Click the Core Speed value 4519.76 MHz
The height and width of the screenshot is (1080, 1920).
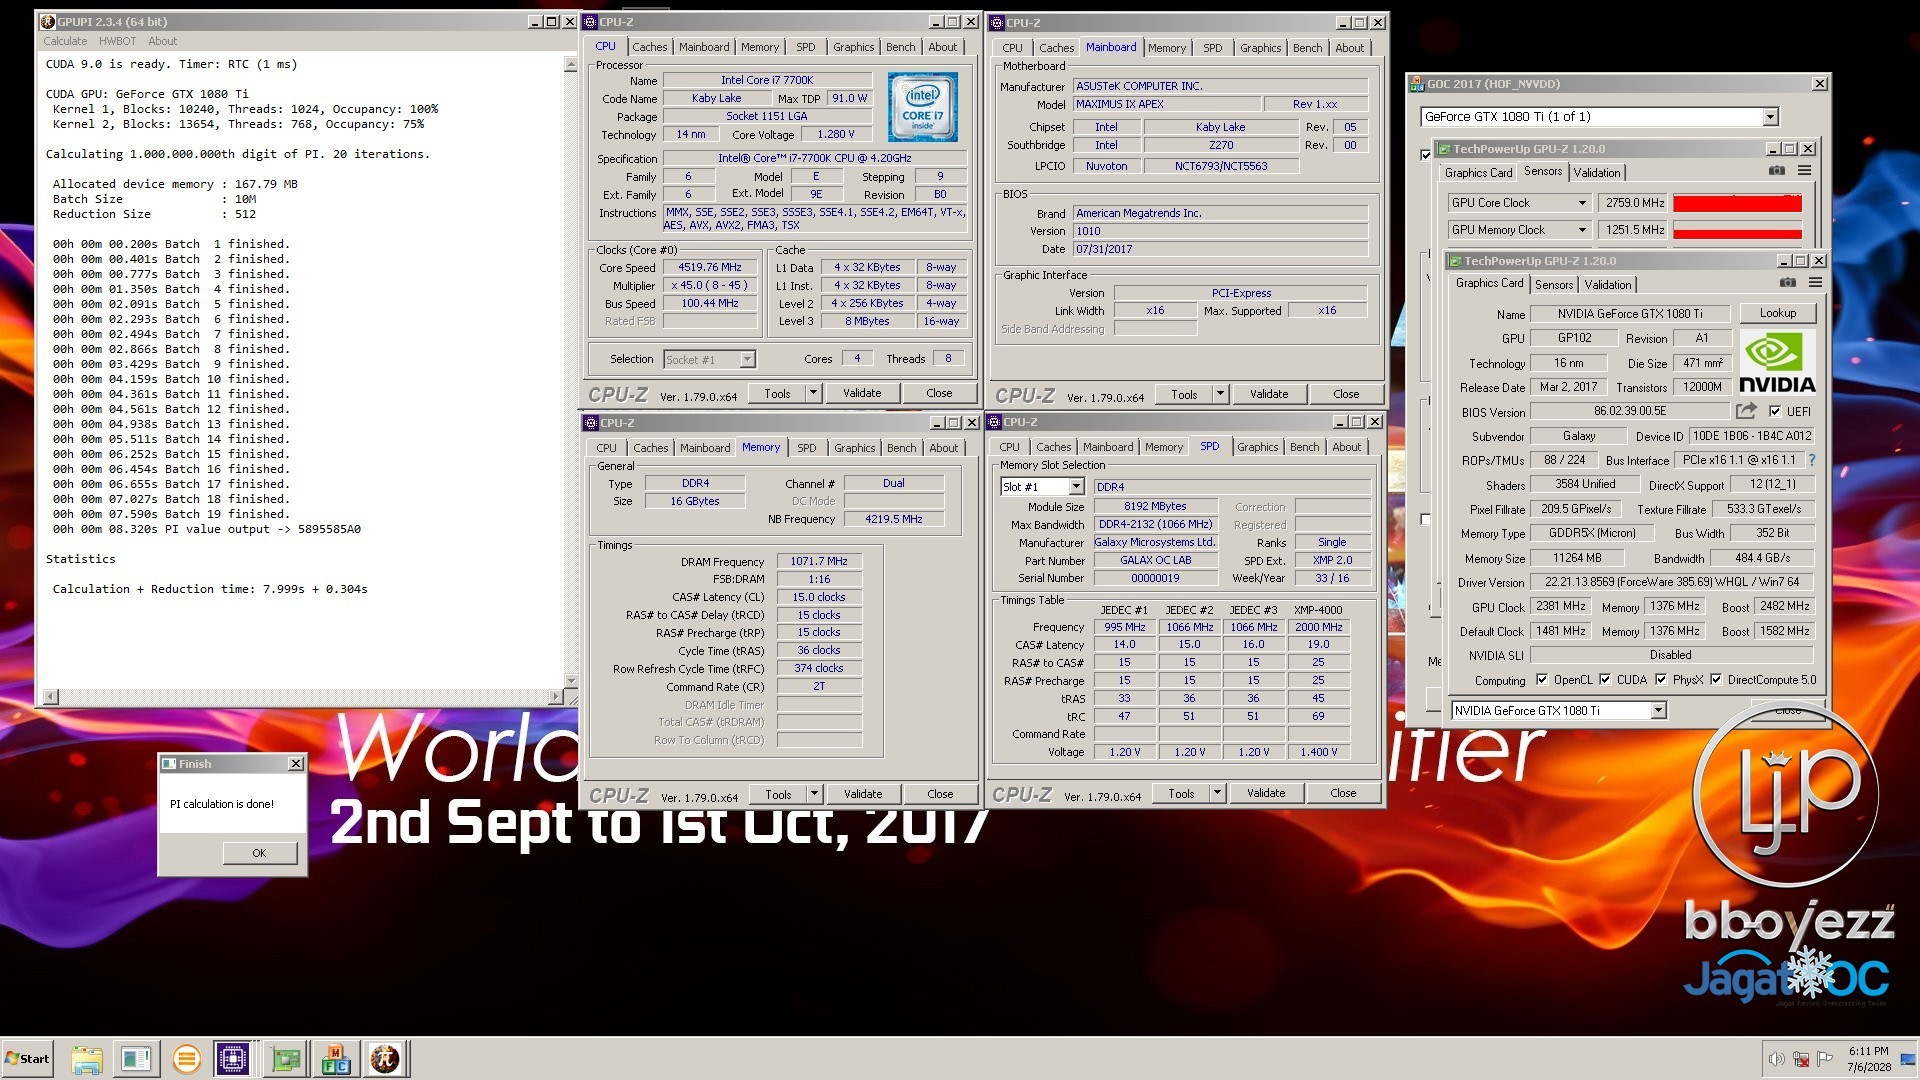[x=709, y=267]
